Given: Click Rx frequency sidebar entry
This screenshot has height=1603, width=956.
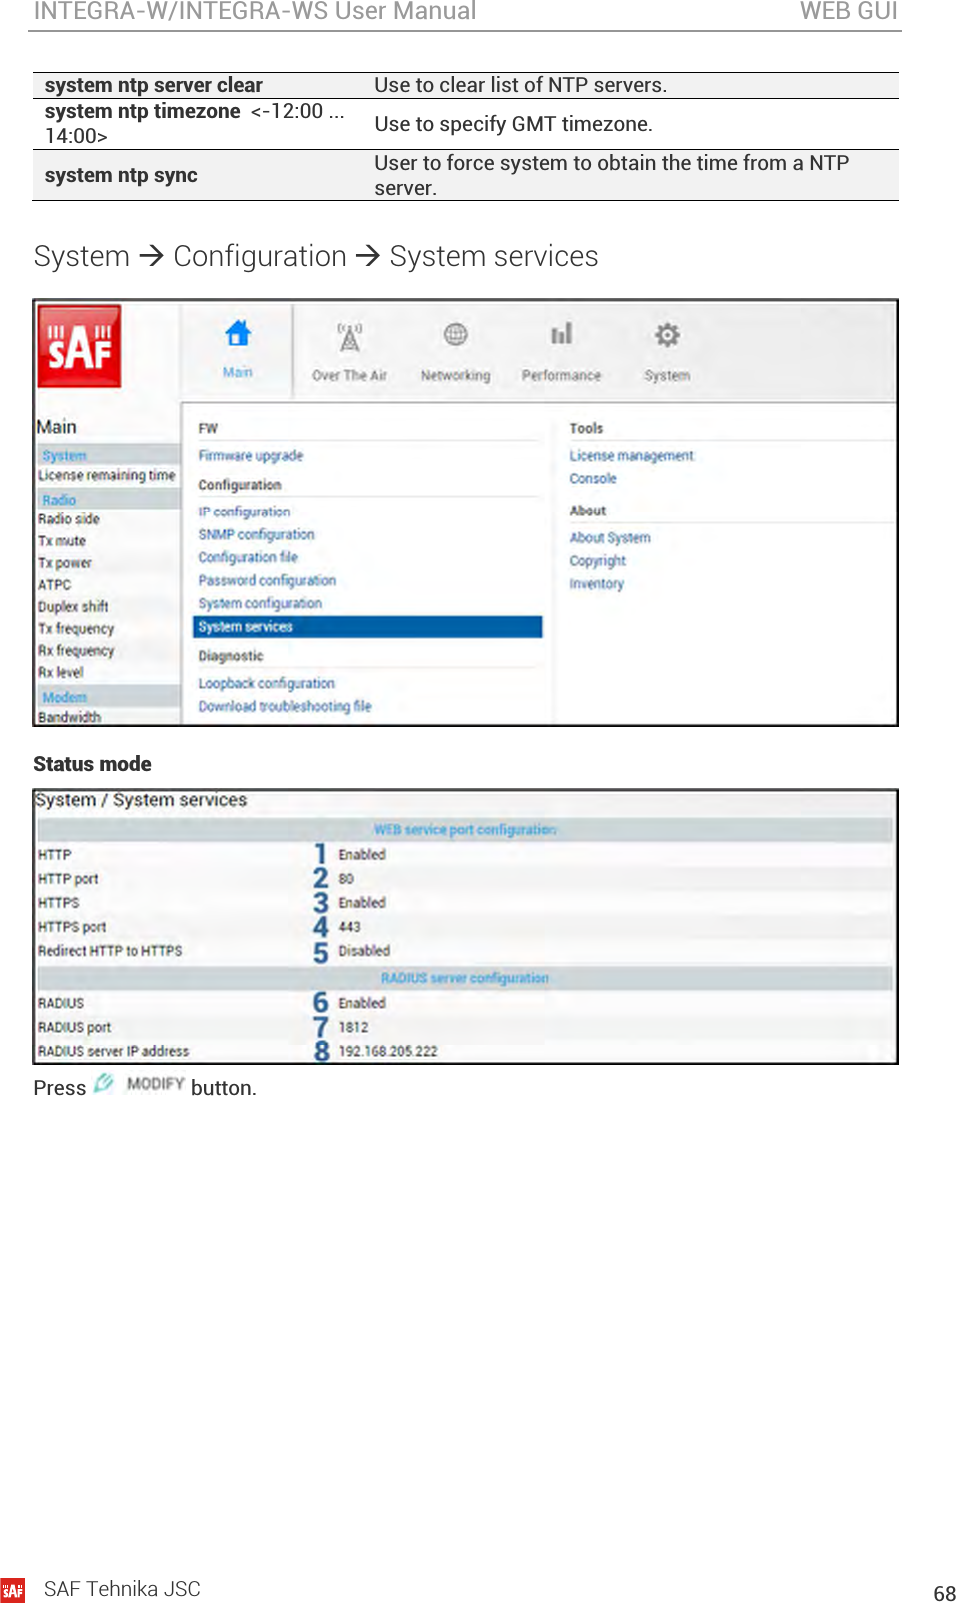Looking at the screenshot, I should 76,651.
